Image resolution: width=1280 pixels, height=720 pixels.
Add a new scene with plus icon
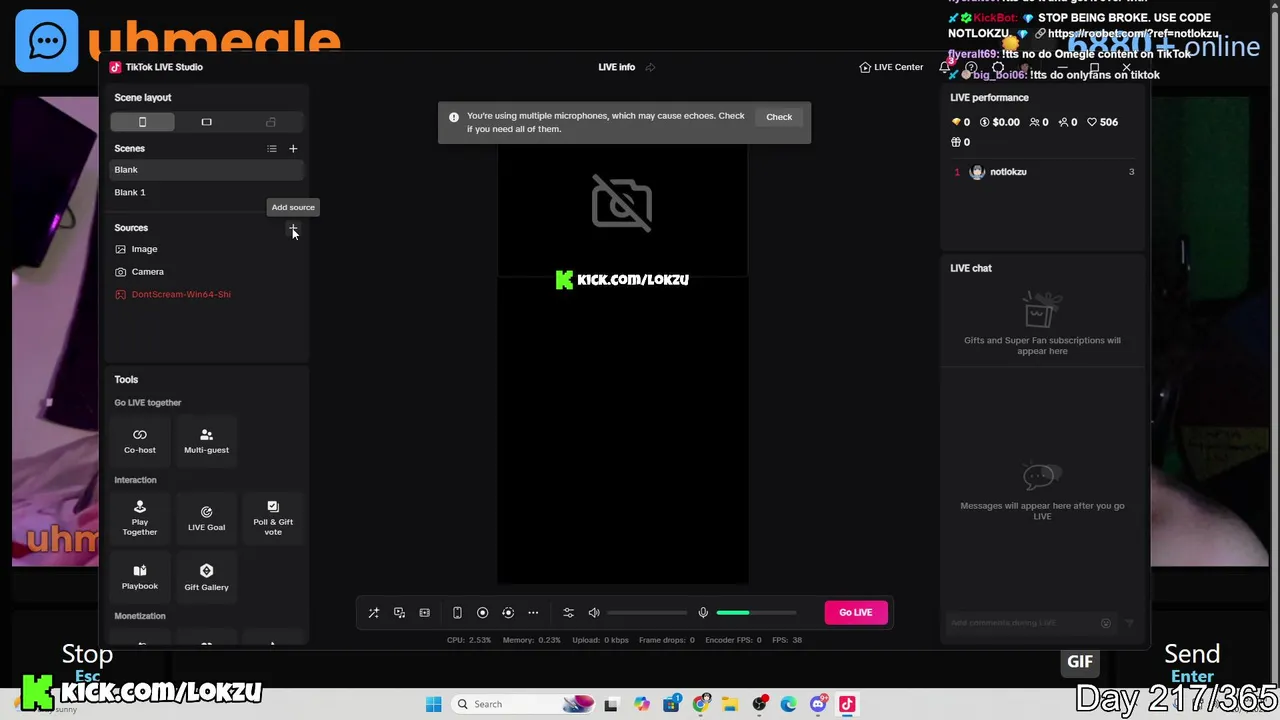click(293, 149)
